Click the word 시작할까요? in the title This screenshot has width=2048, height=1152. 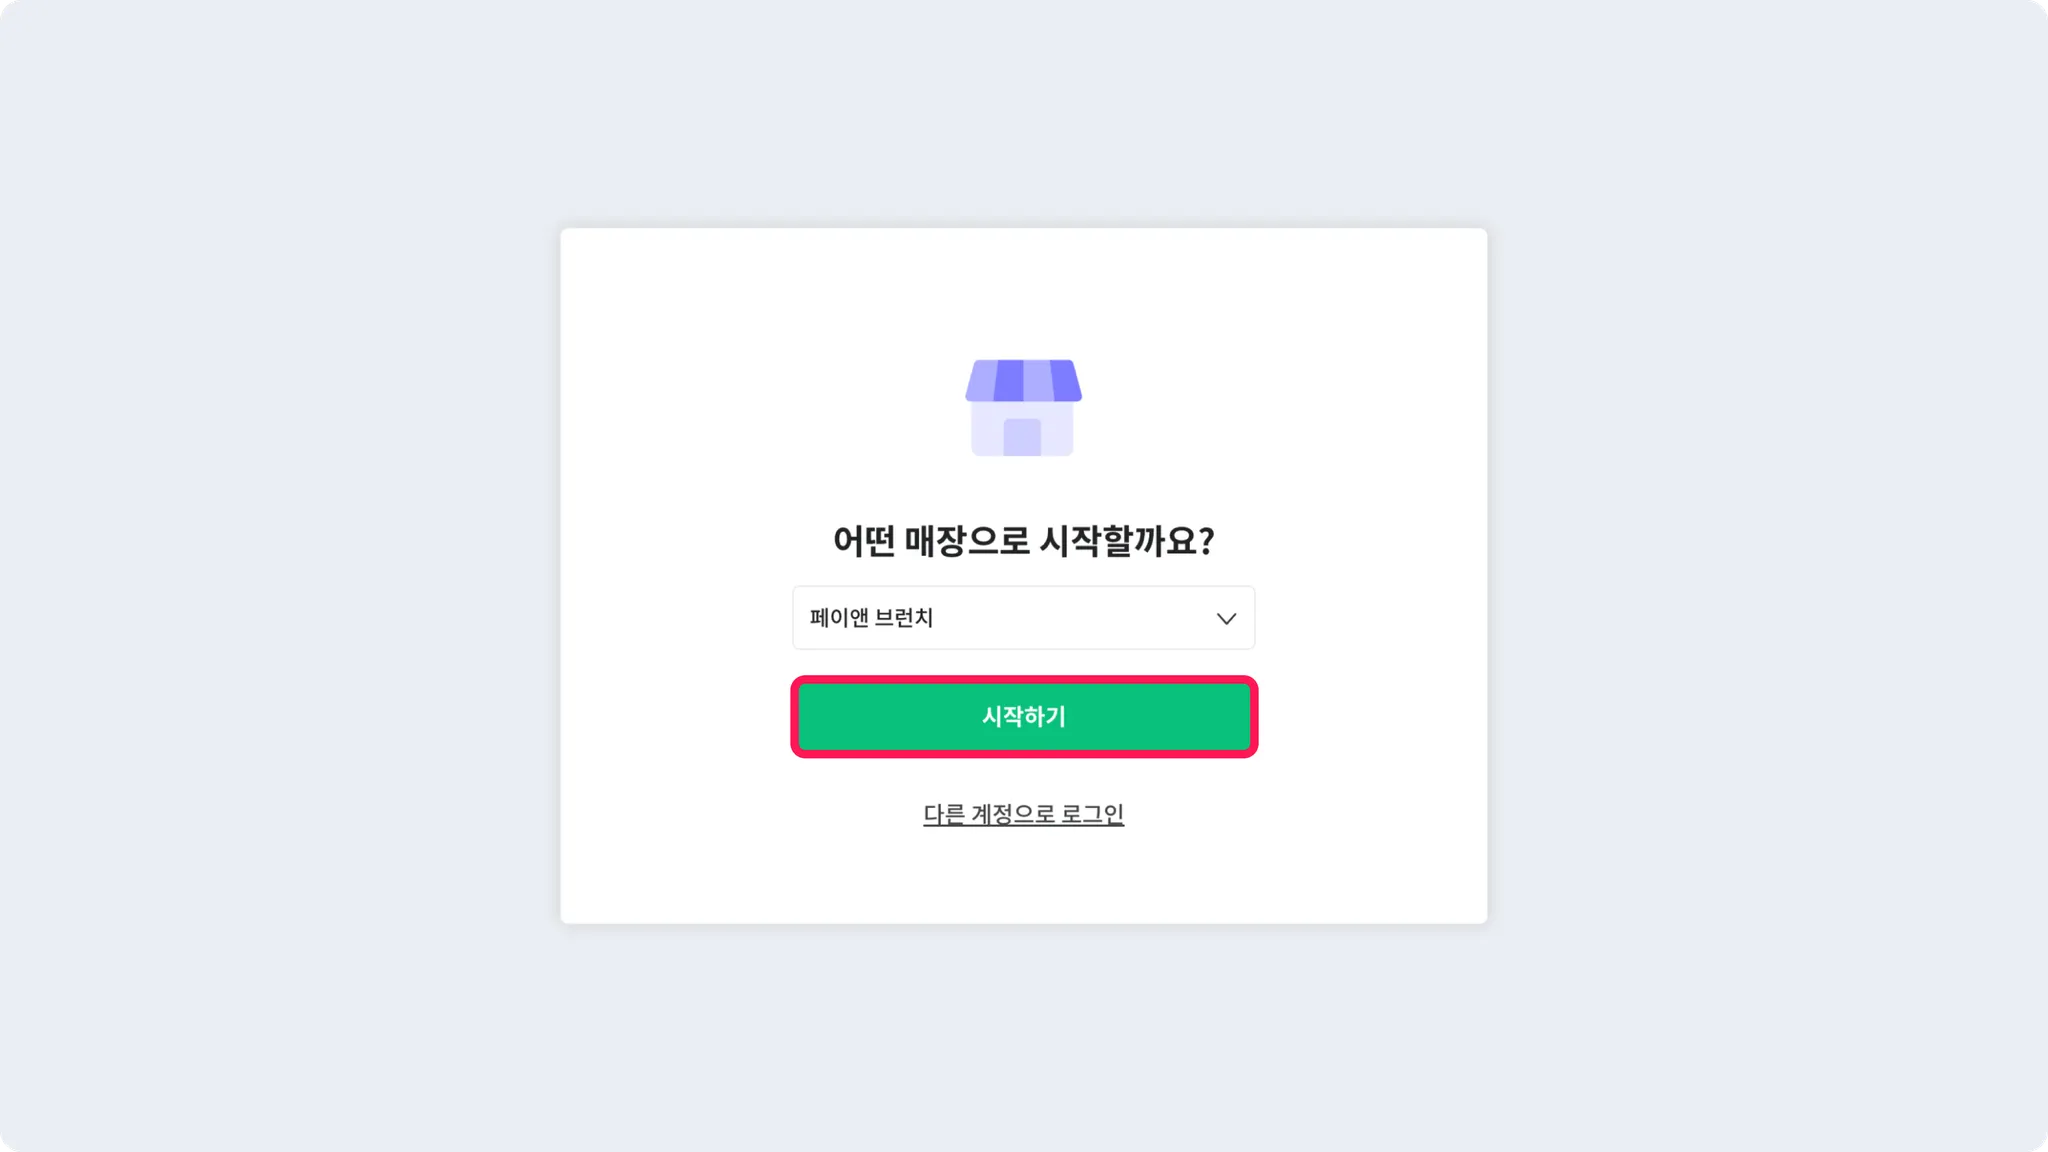(1127, 541)
